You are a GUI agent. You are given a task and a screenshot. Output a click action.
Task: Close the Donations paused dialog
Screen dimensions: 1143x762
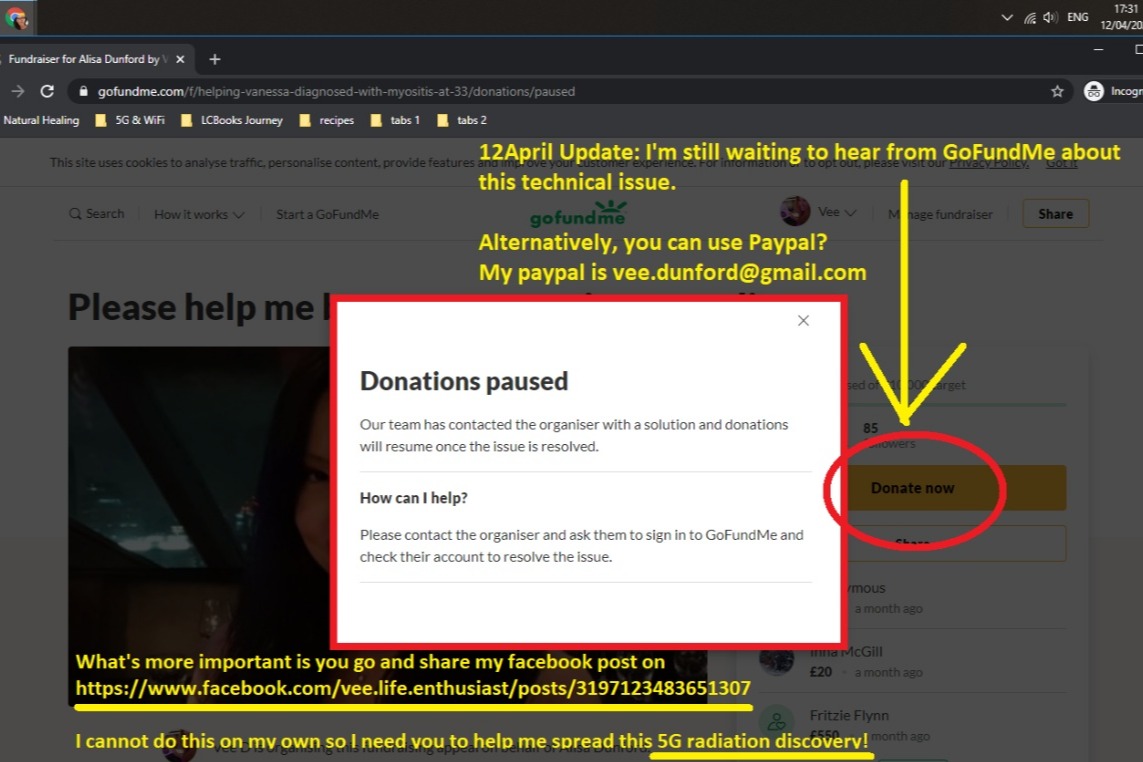(803, 321)
